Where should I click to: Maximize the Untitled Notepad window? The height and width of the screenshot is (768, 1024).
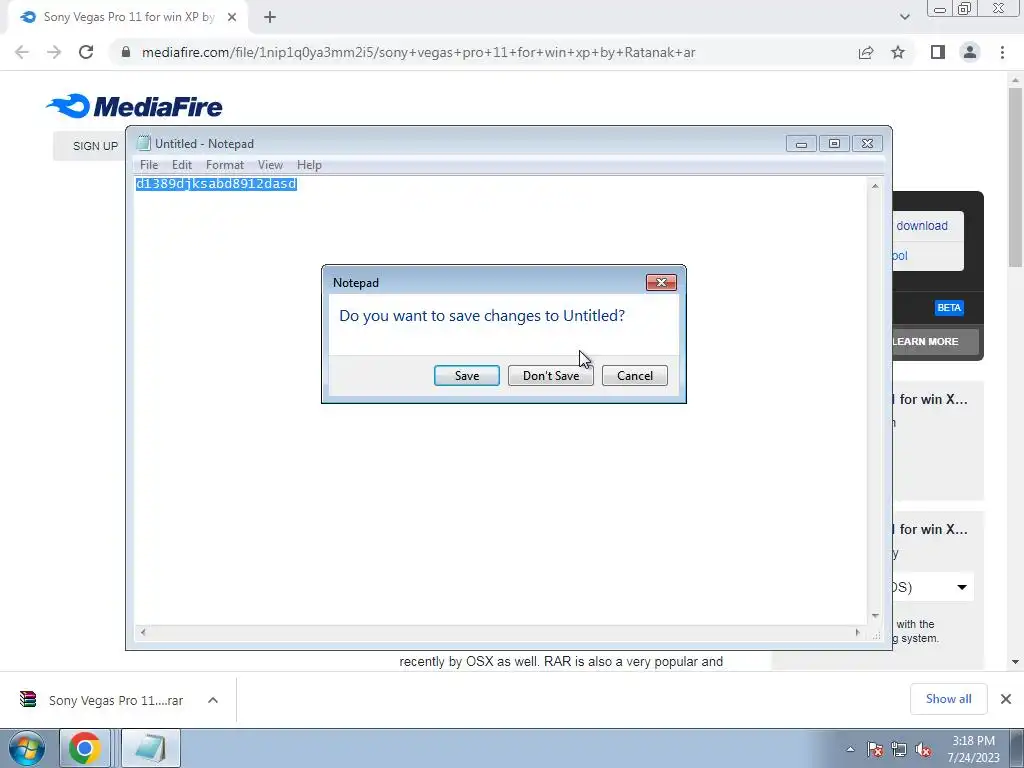tap(834, 144)
